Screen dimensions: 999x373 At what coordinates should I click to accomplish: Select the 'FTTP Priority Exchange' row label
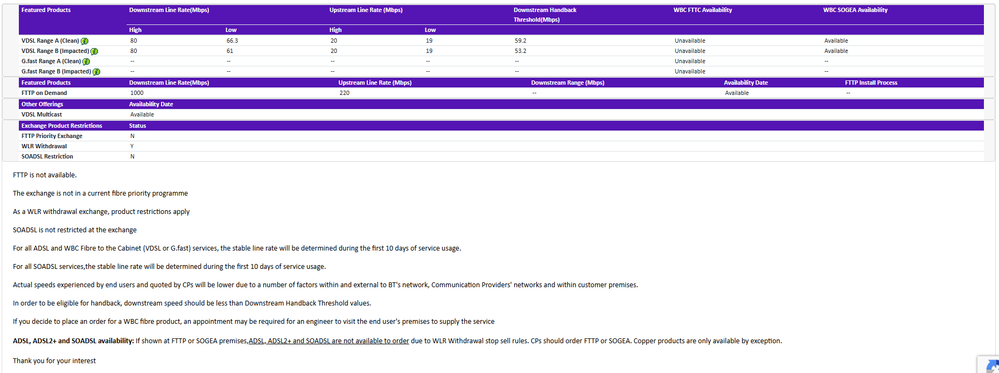click(x=52, y=136)
